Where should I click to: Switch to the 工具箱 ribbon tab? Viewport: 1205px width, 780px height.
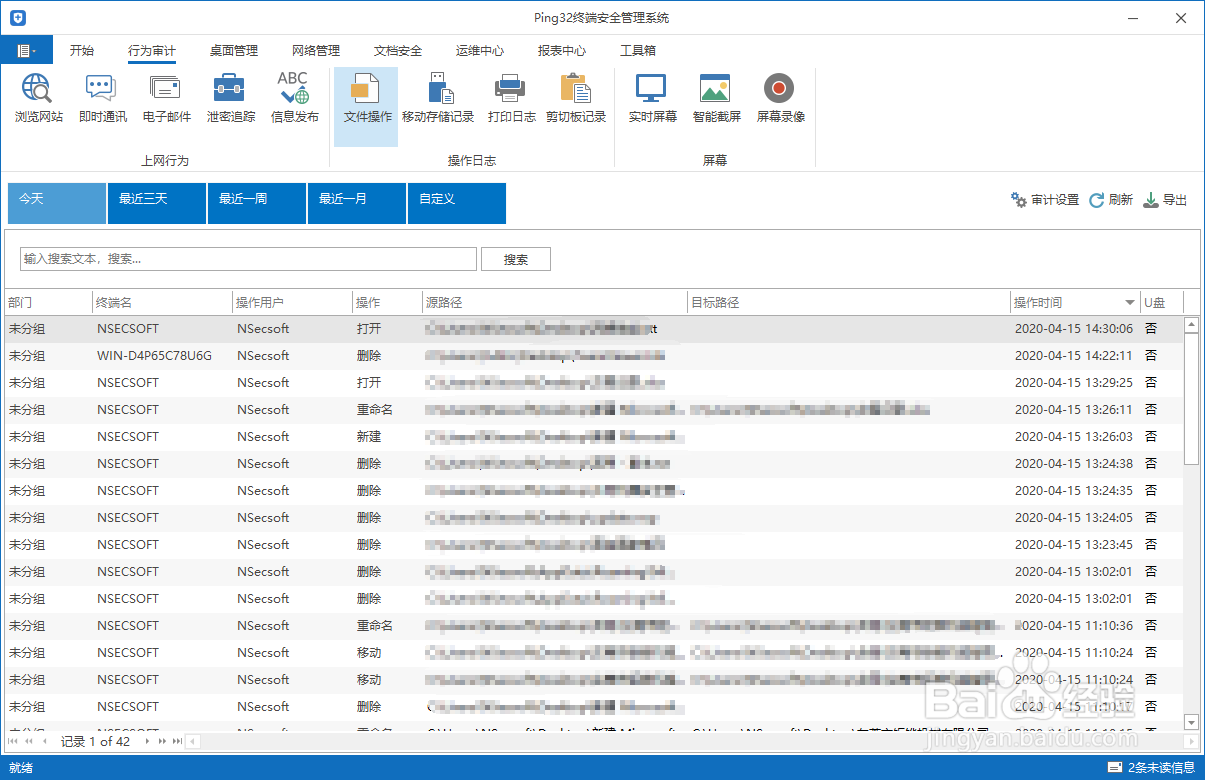pyautogui.click(x=638, y=50)
